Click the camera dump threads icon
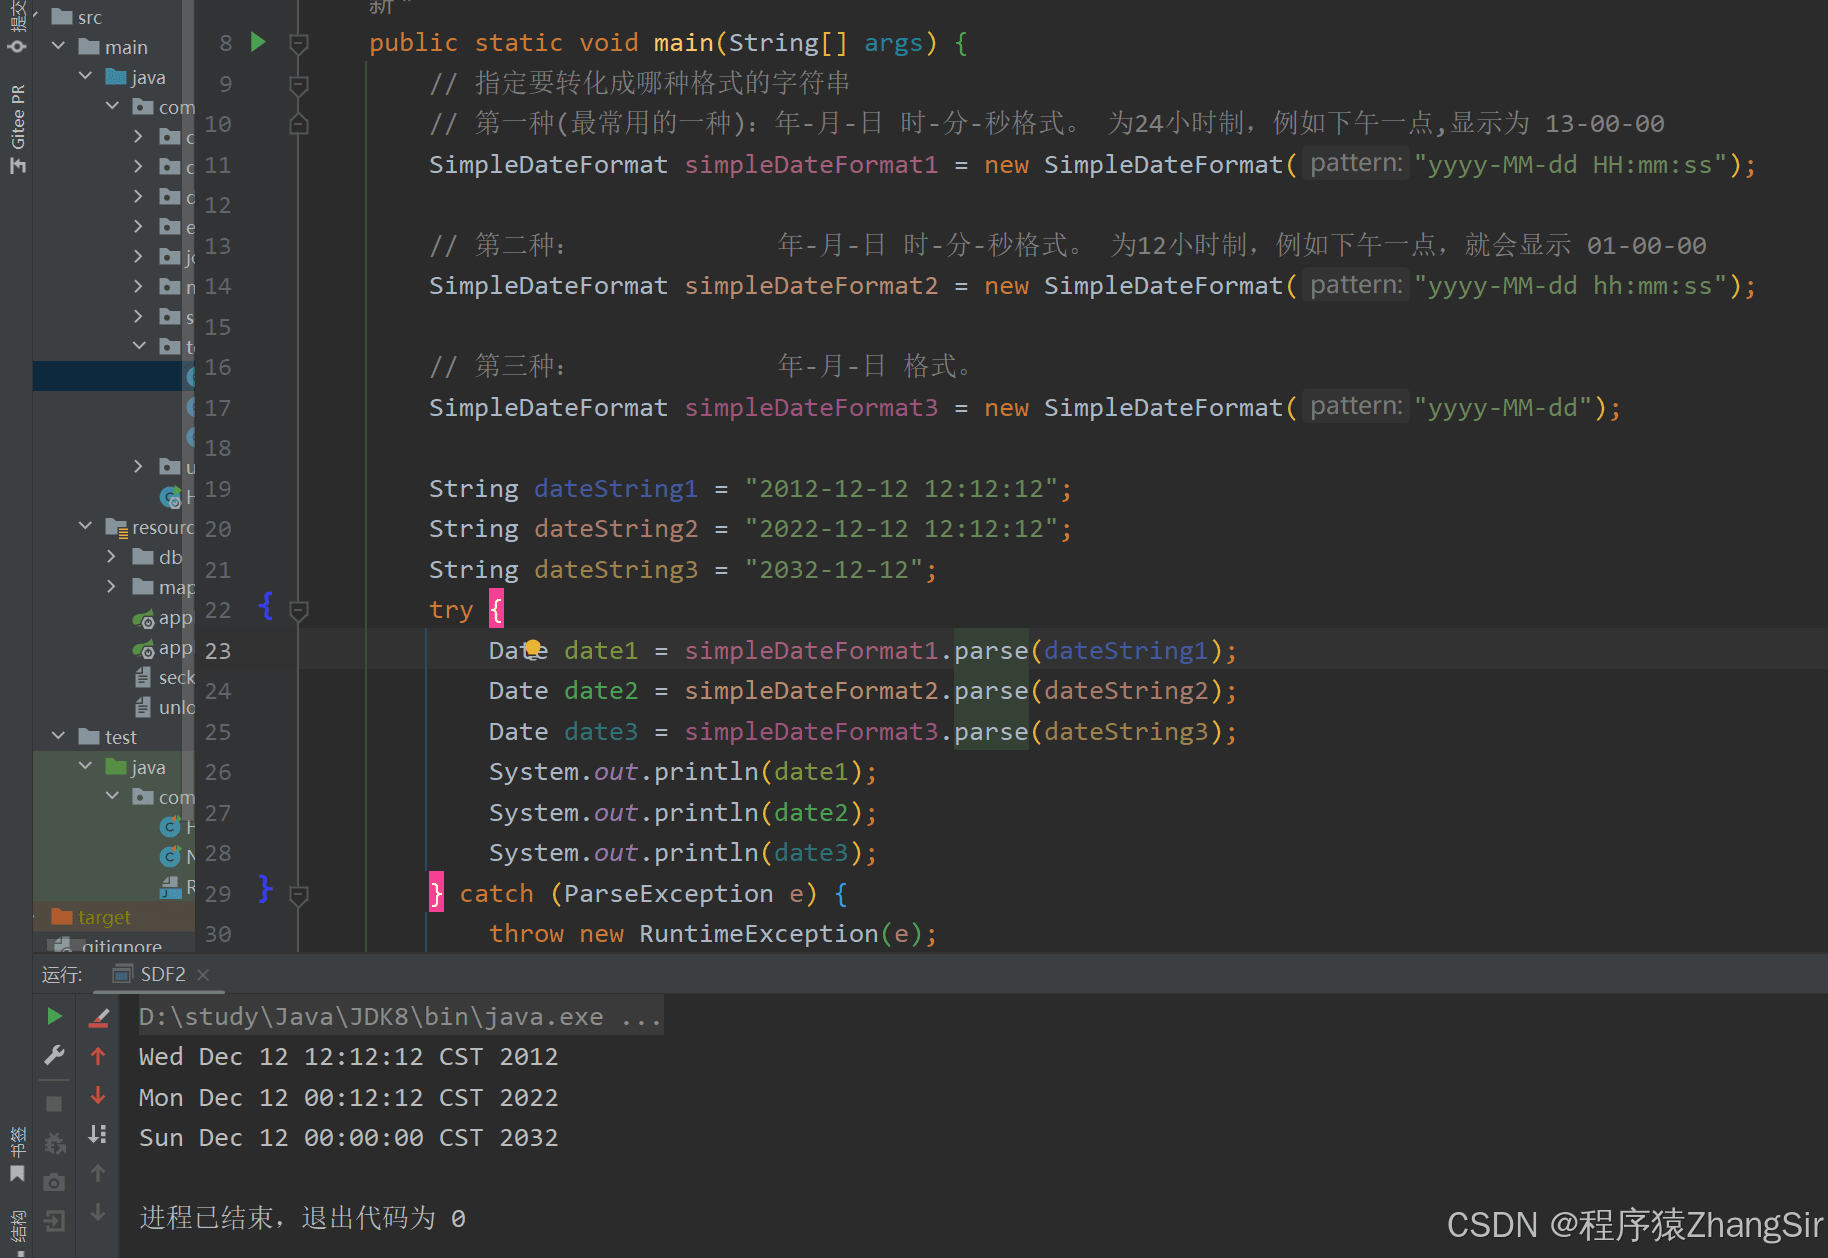The width and height of the screenshot is (1828, 1258). (x=54, y=1182)
